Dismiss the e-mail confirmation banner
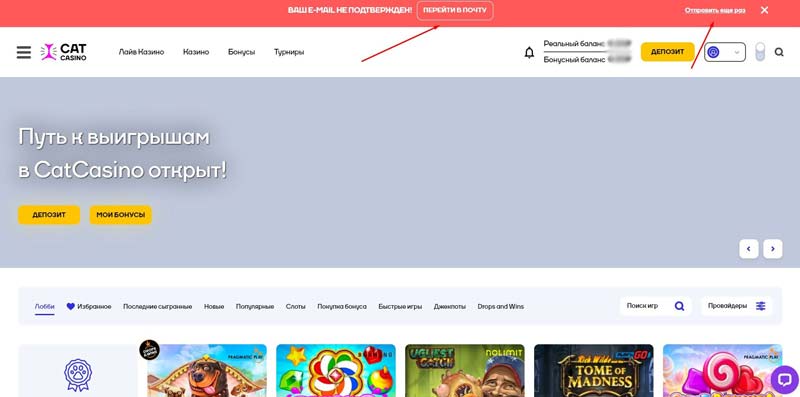Image resolution: width=800 pixels, height=397 pixels. [x=764, y=10]
